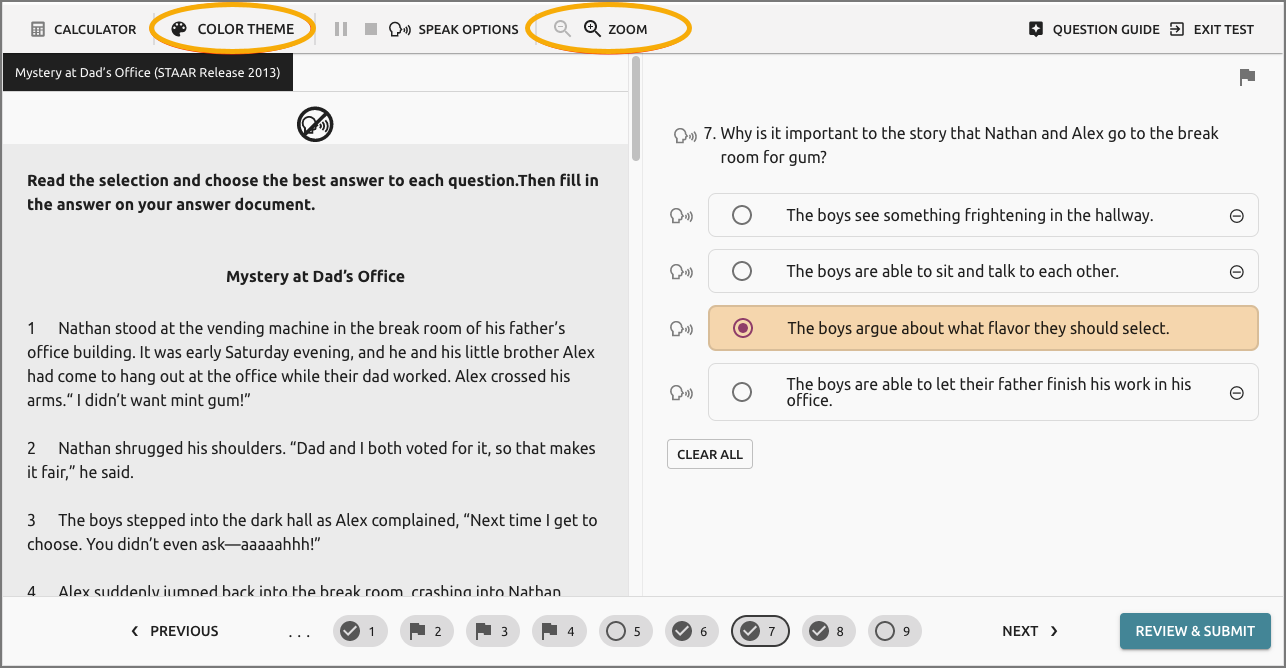
Task: Jump to question 1
Action: [360, 631]
